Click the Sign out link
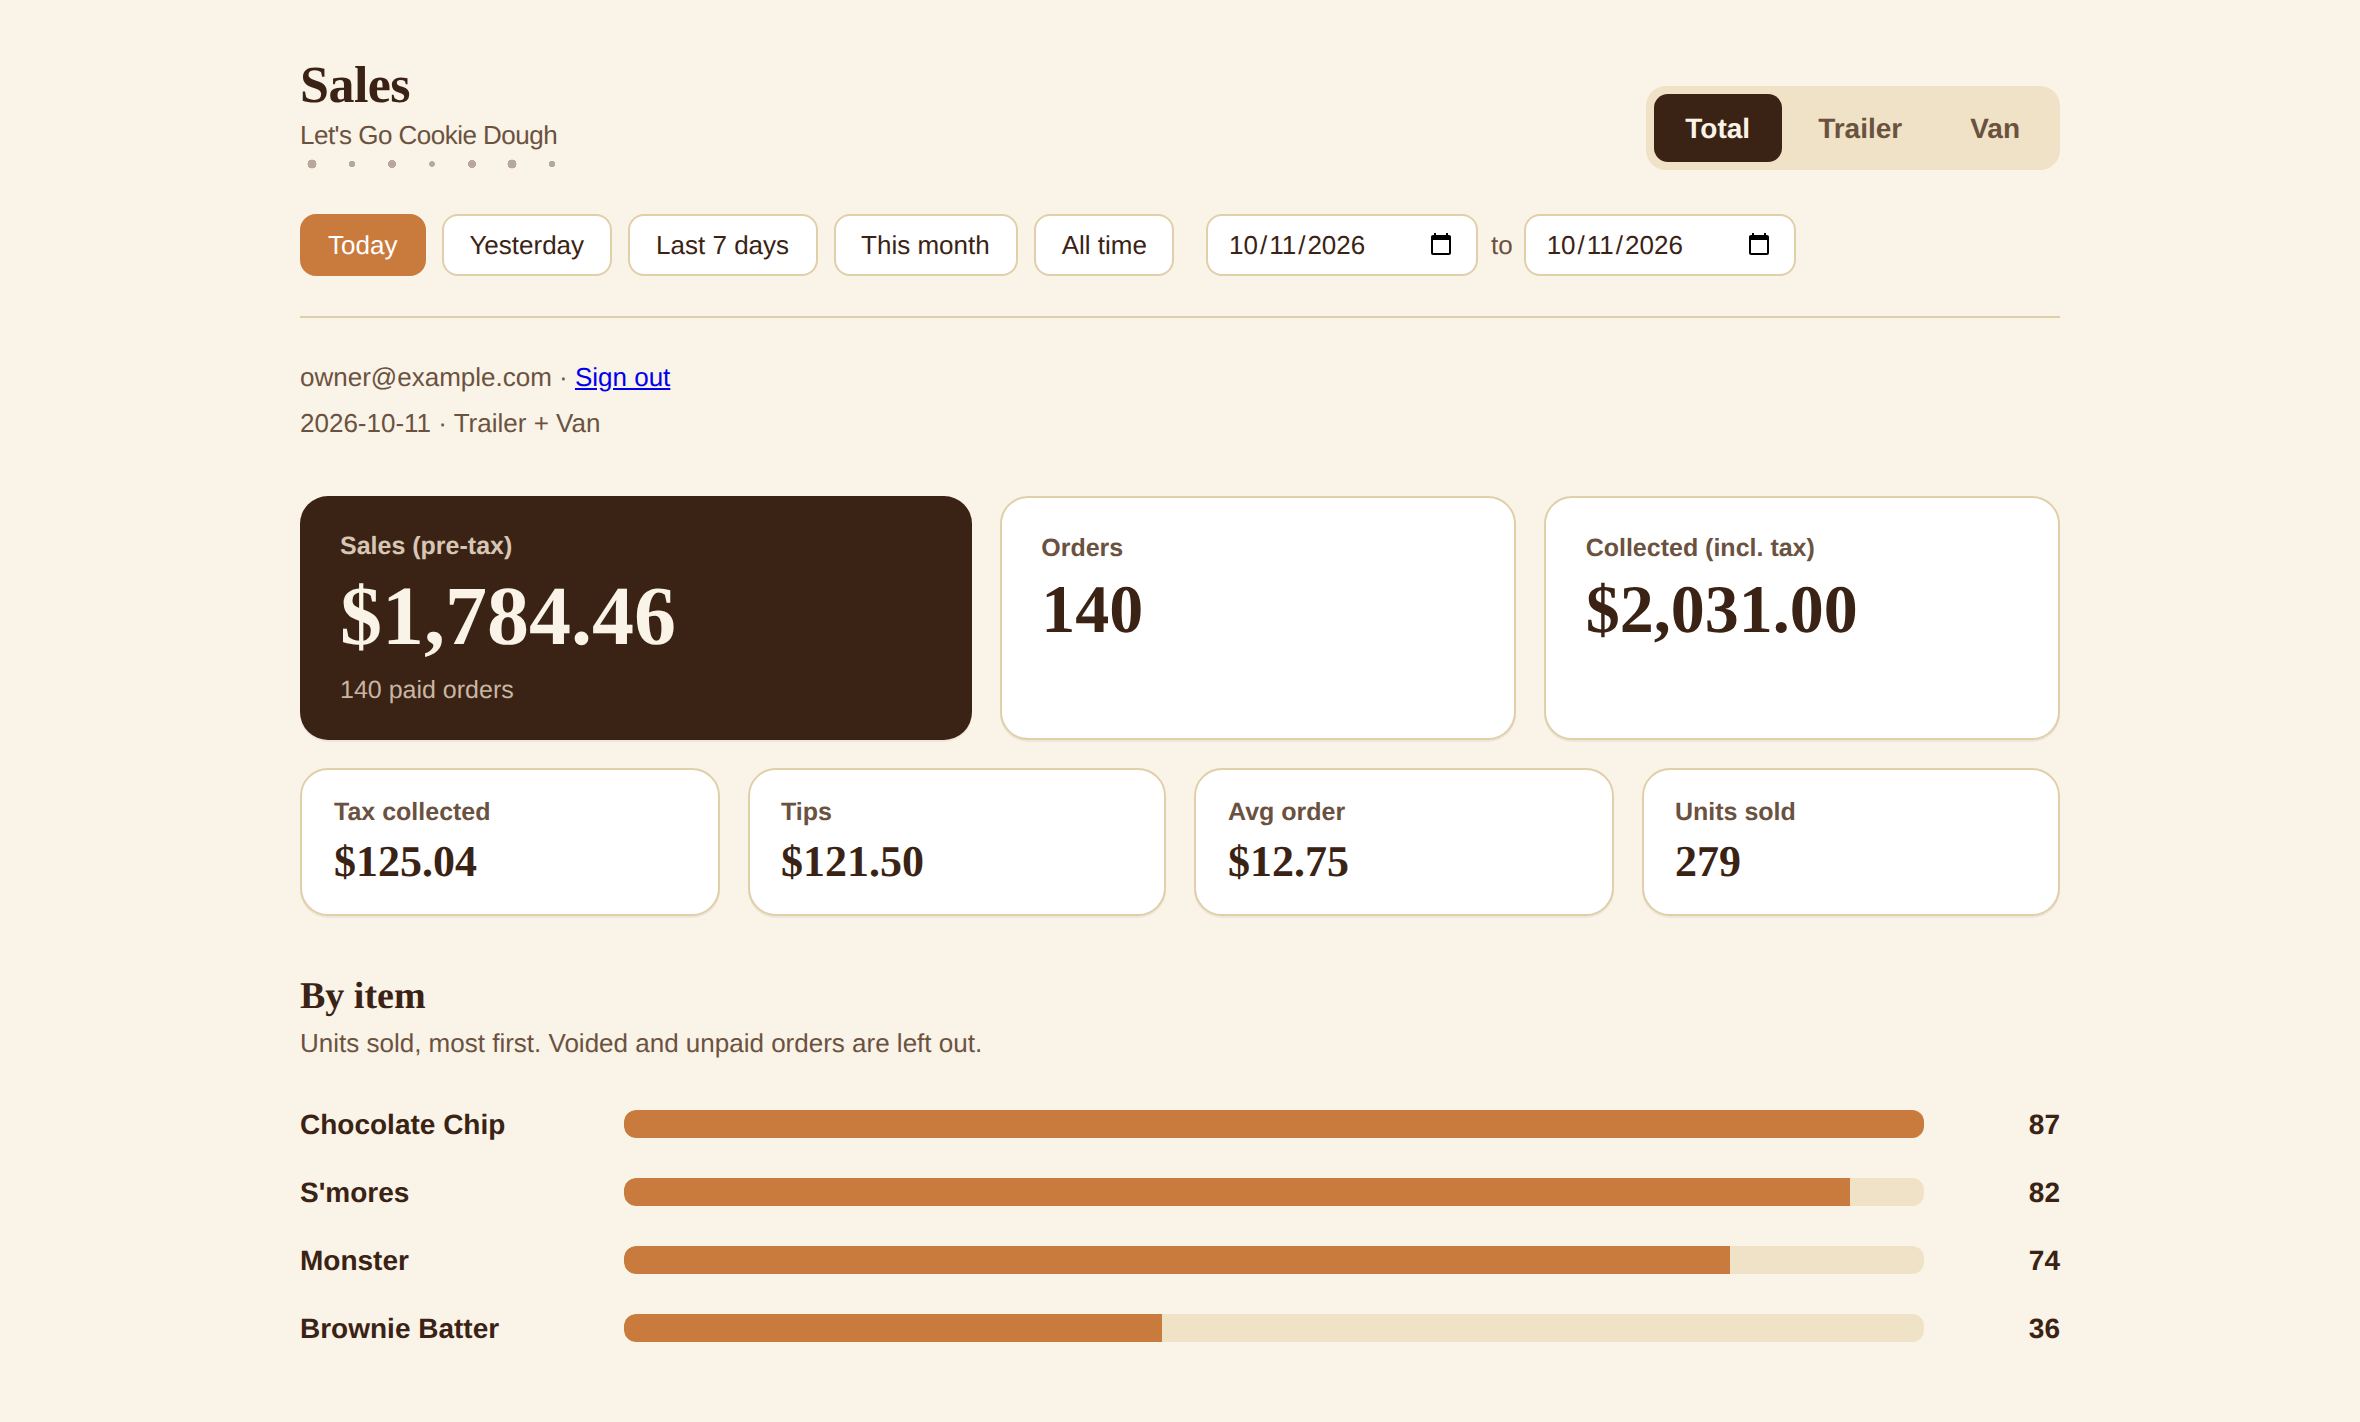2360x1422 pixels. [622, 377]
